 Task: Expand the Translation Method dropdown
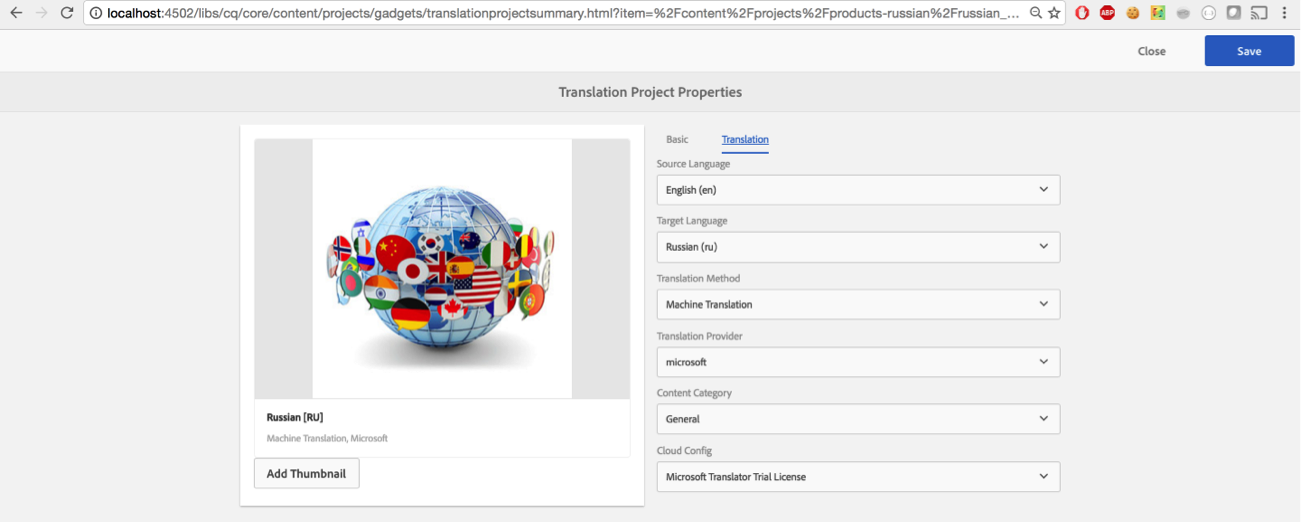(x=857, y=304)
